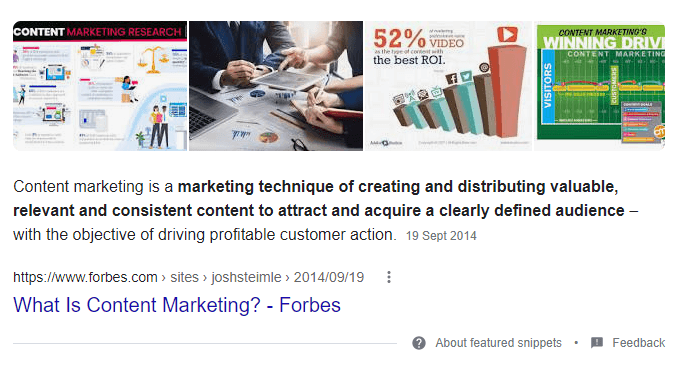The image size is (691, 365).
Task: Open the Winning Drive football field thumbnail
Action: point(599,86)
